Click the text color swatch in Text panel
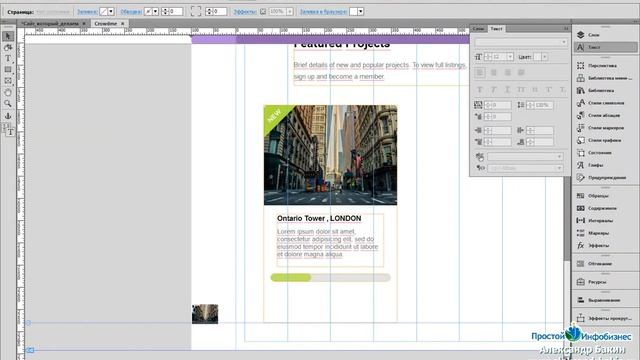The width and height of the screenshot is (640, 360). click(x=537, y=57)
